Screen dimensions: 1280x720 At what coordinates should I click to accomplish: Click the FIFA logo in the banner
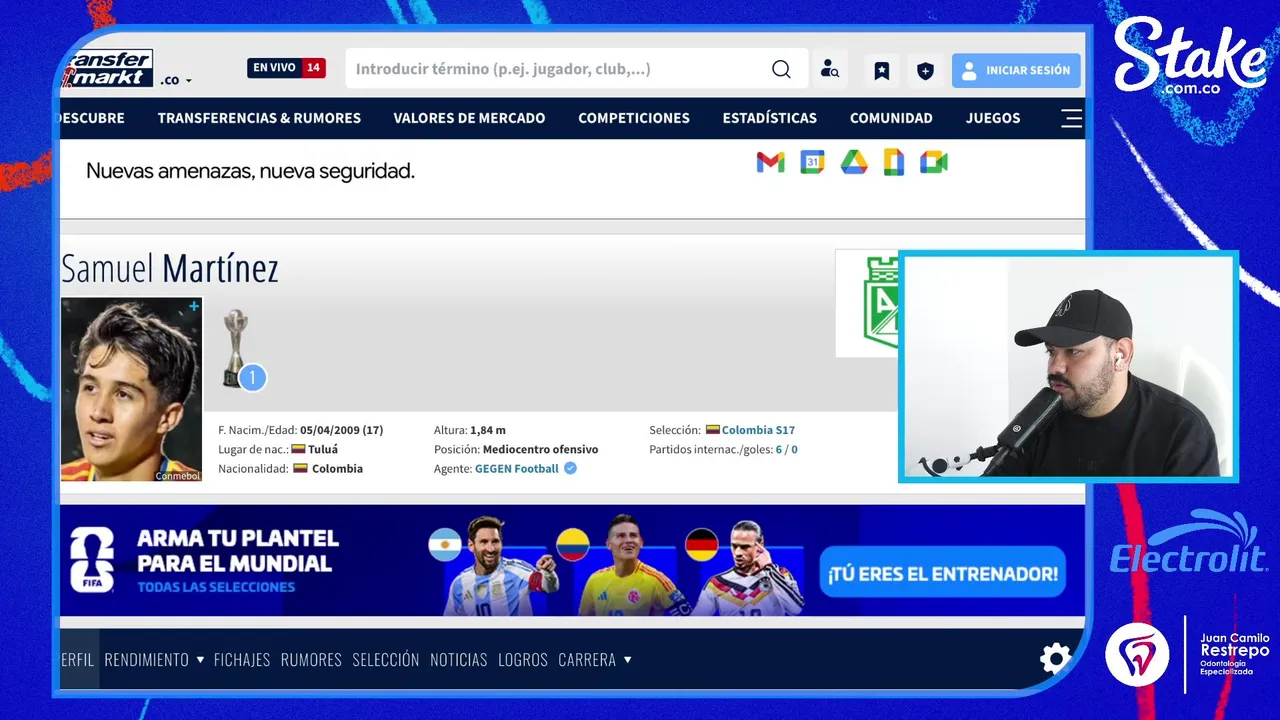point(92,560)
